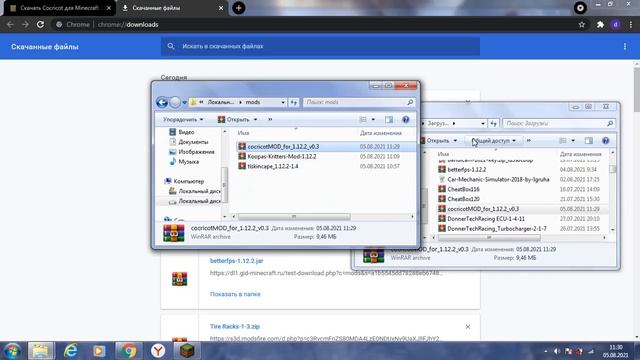Open the Chrome extensions puzzle icon
The width and height of the screenshot is (640, 360).
click(600, 24)
